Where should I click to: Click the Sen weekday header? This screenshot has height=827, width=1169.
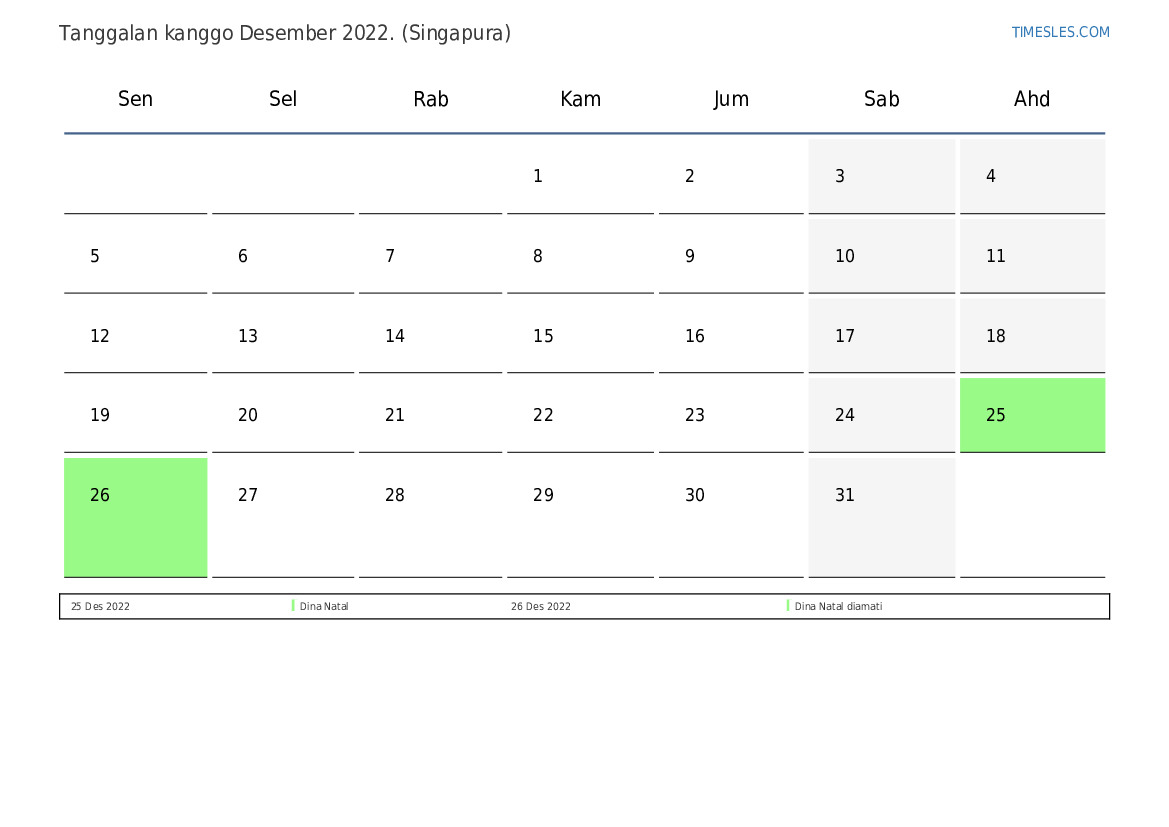click(x=135, y=99)
